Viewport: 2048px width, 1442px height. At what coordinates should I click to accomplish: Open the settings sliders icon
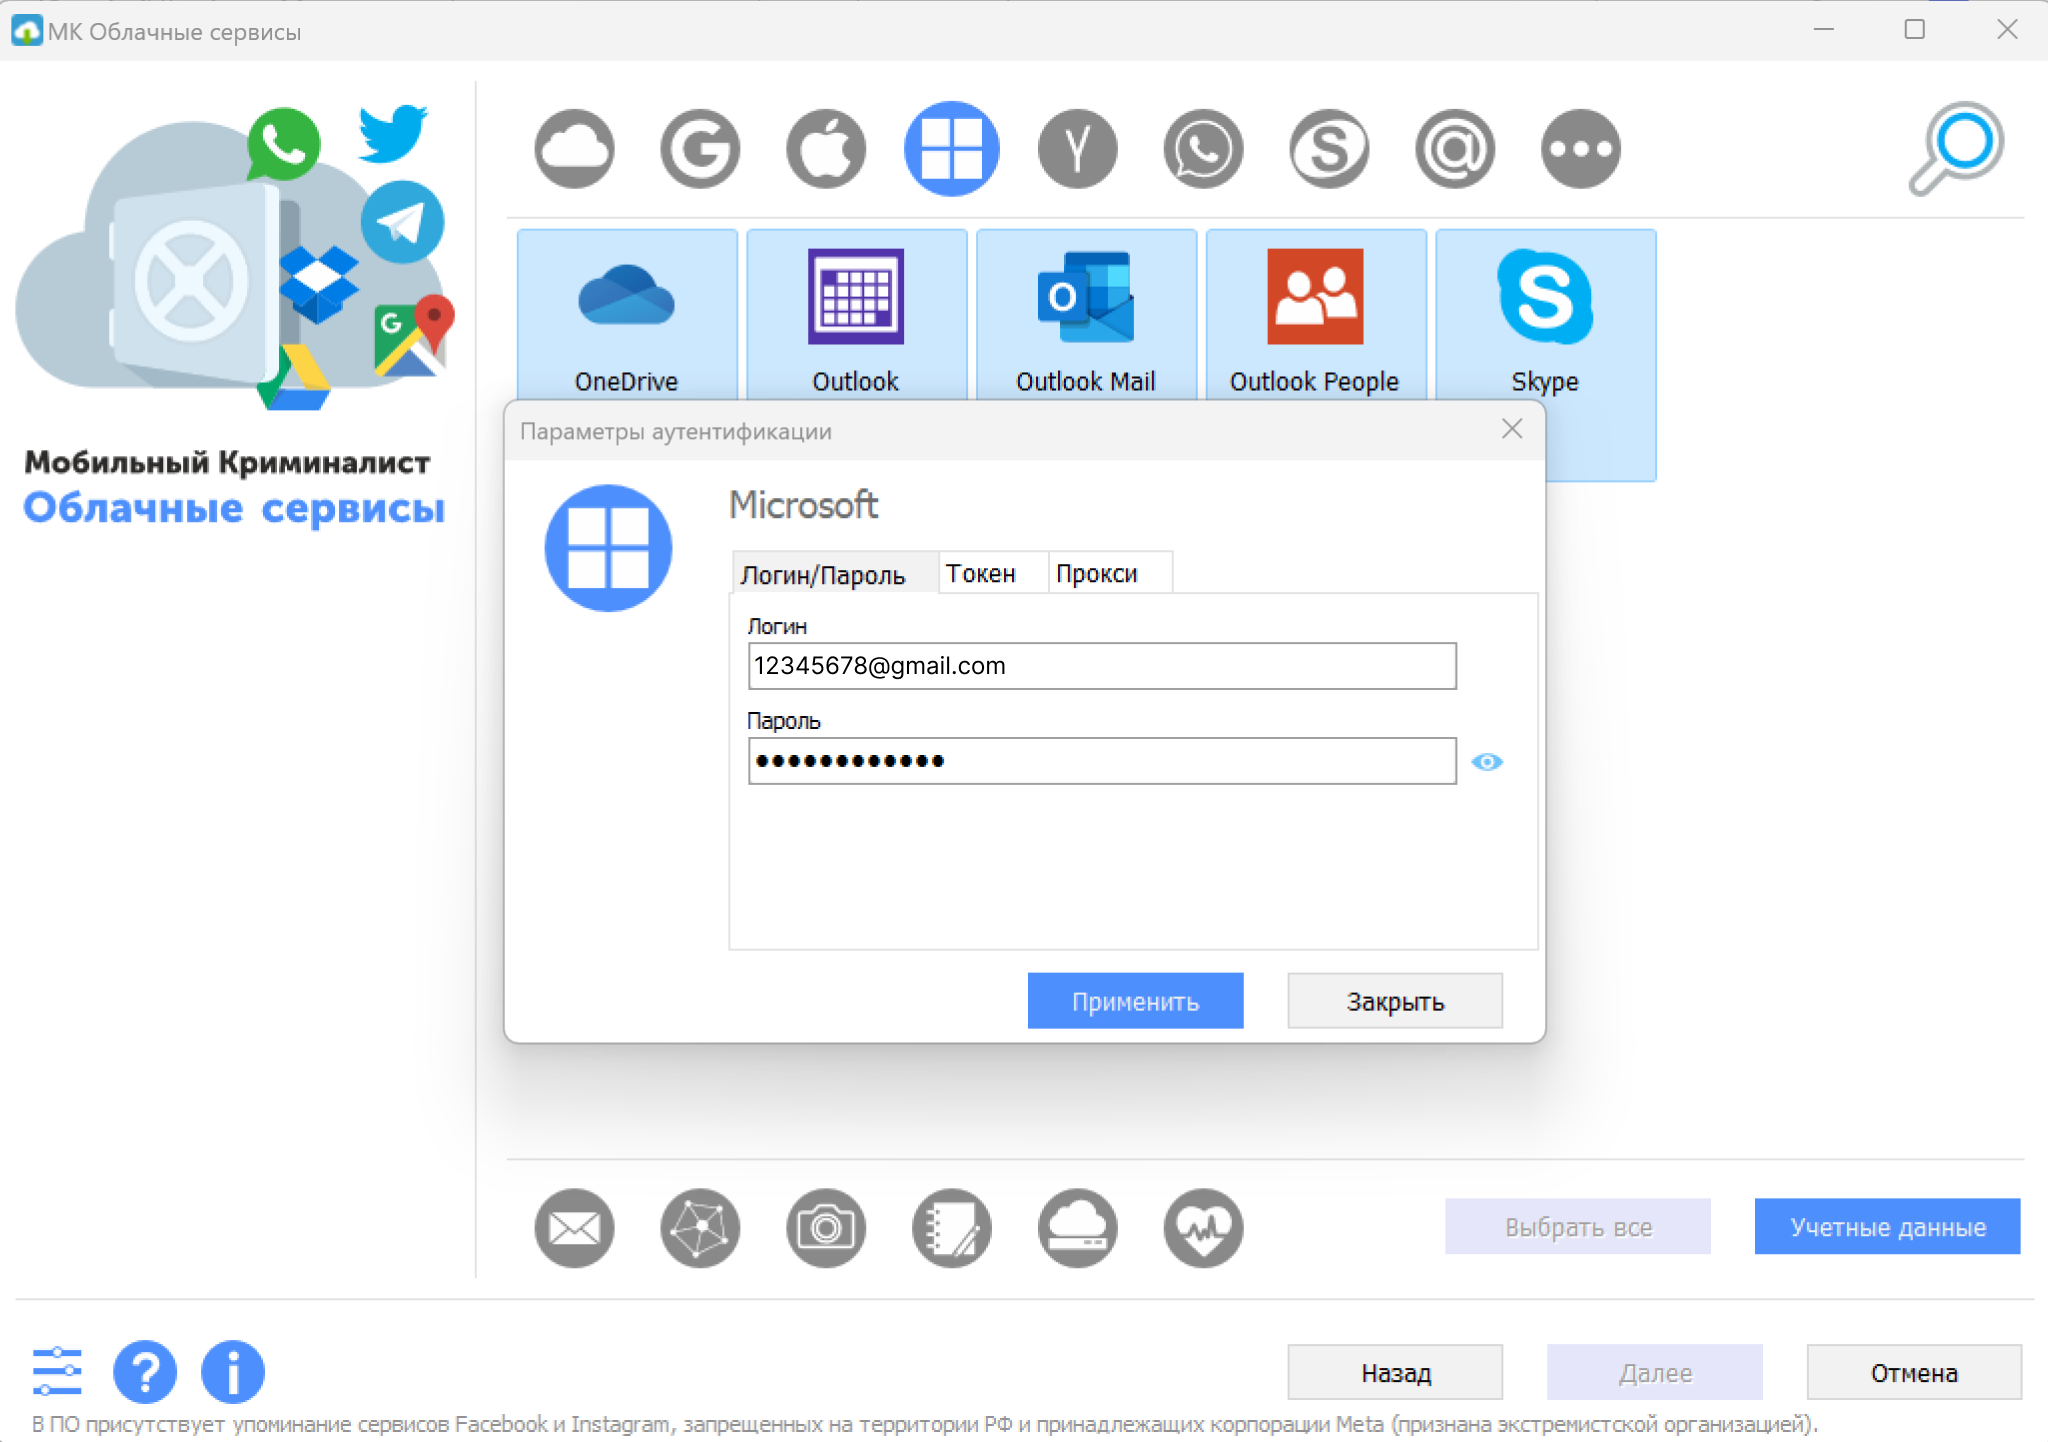(x=57, y=1371)
